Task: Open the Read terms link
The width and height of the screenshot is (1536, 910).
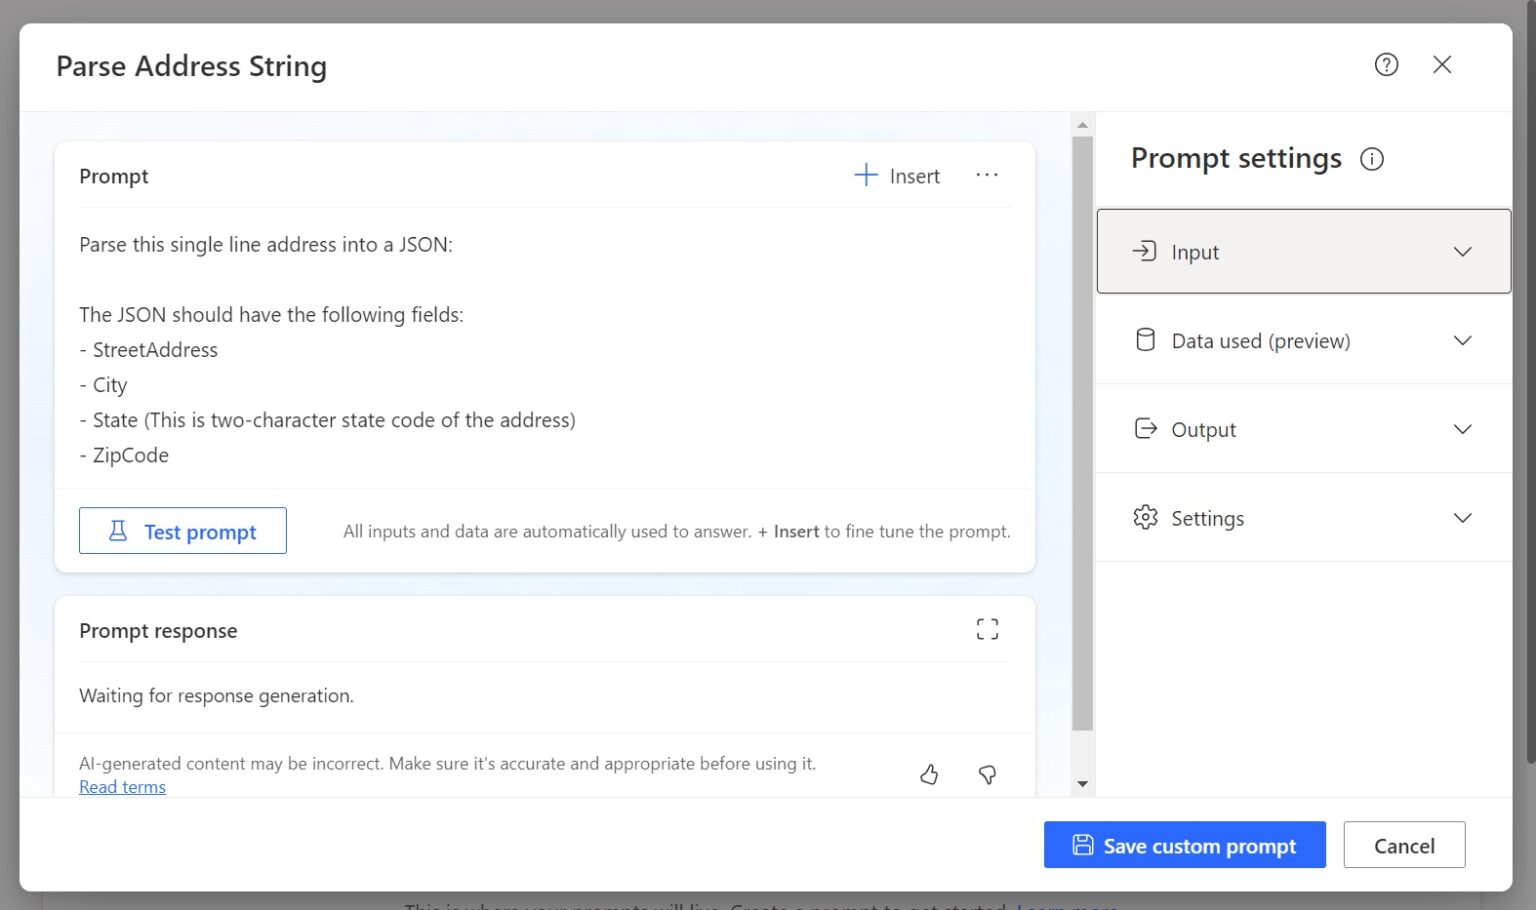Action: (122, 787)
